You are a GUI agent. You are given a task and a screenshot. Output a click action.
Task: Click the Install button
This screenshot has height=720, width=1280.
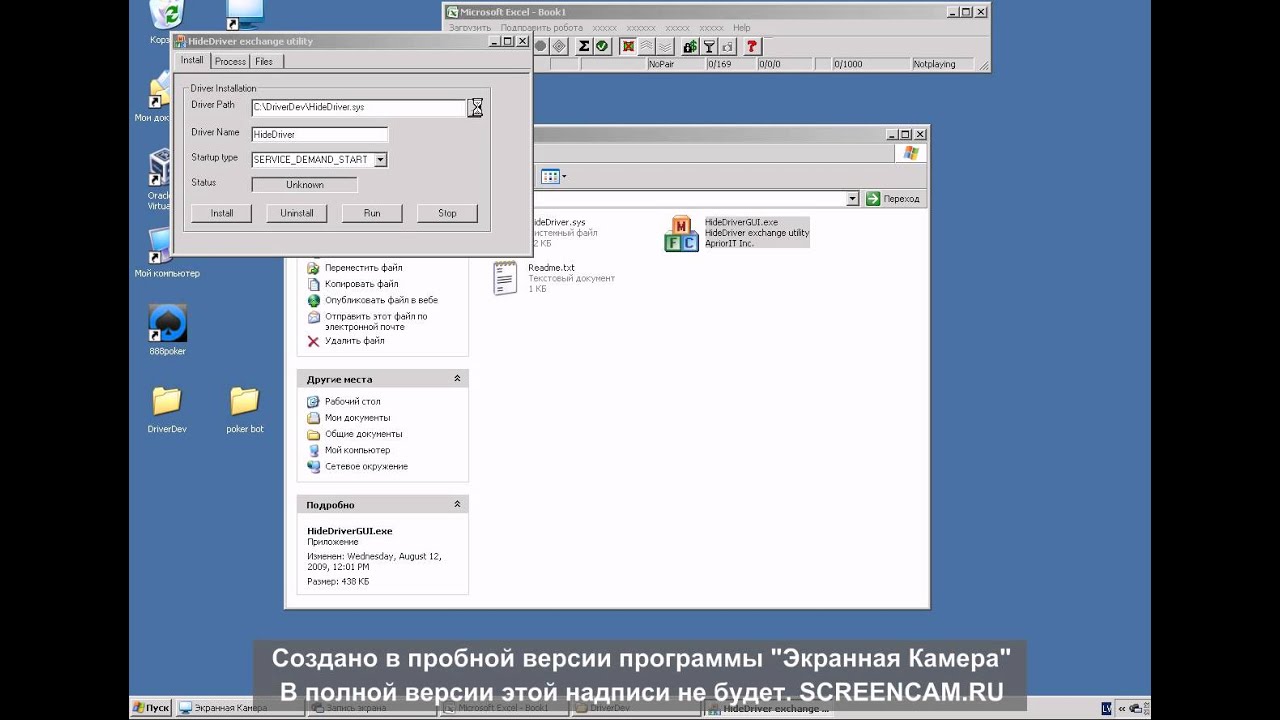222,213
